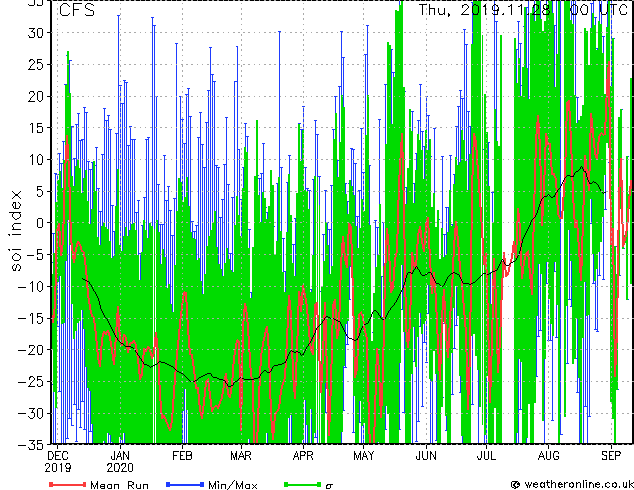
Task: Click the 'Min/Max' legend text
Action: [x=232, y=485]
